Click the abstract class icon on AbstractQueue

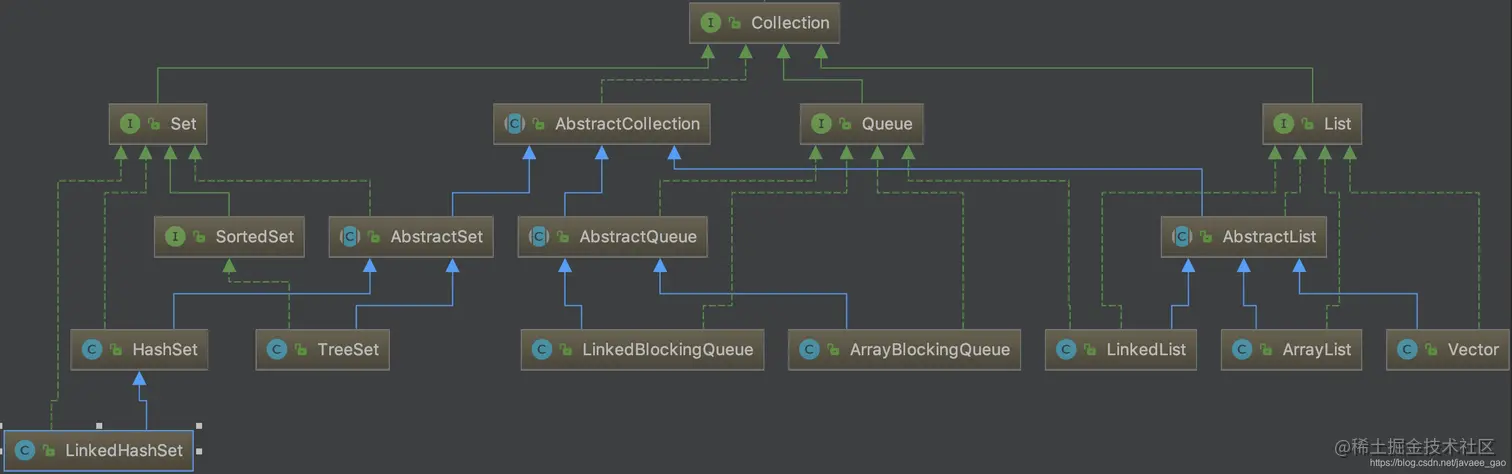point(539,237)
